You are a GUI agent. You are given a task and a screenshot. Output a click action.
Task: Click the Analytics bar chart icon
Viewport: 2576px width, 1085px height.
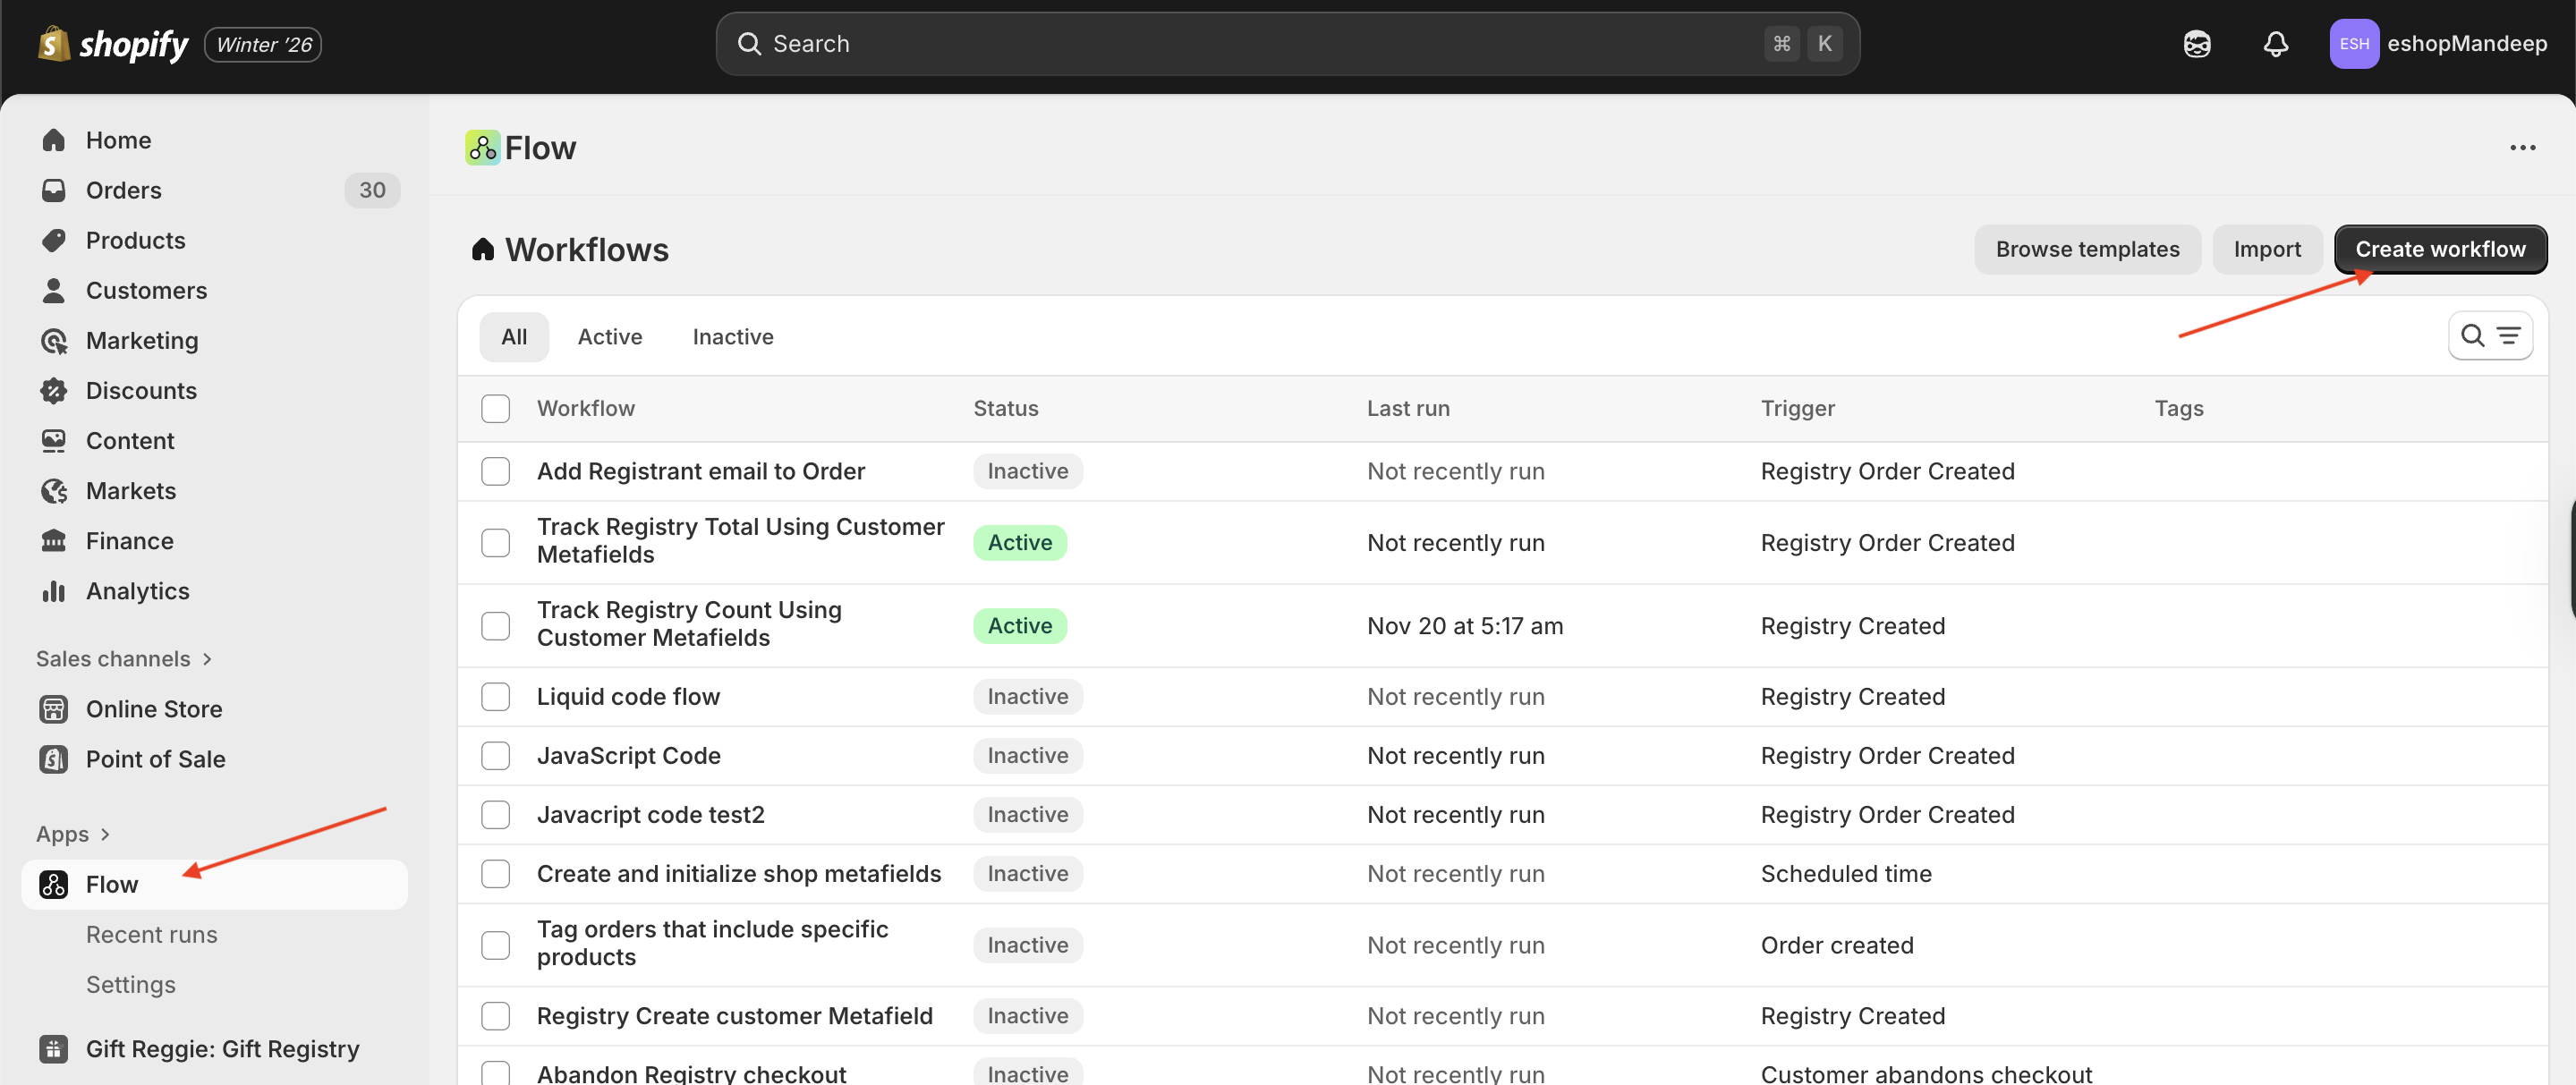pos(54,591)
